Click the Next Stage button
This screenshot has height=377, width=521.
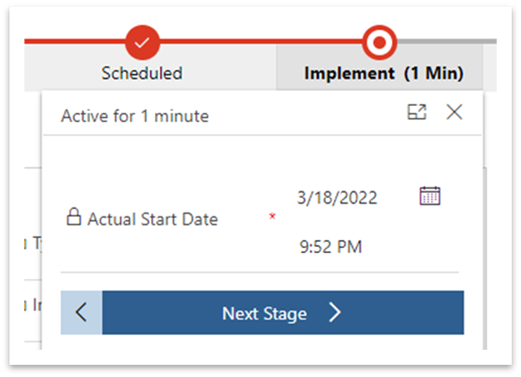[283, 312]
